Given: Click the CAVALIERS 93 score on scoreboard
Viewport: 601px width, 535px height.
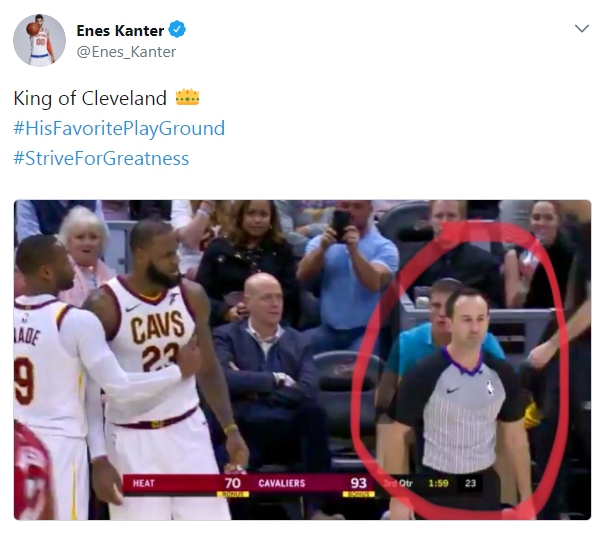Looking at the screenshot, I should coord(313,483).
